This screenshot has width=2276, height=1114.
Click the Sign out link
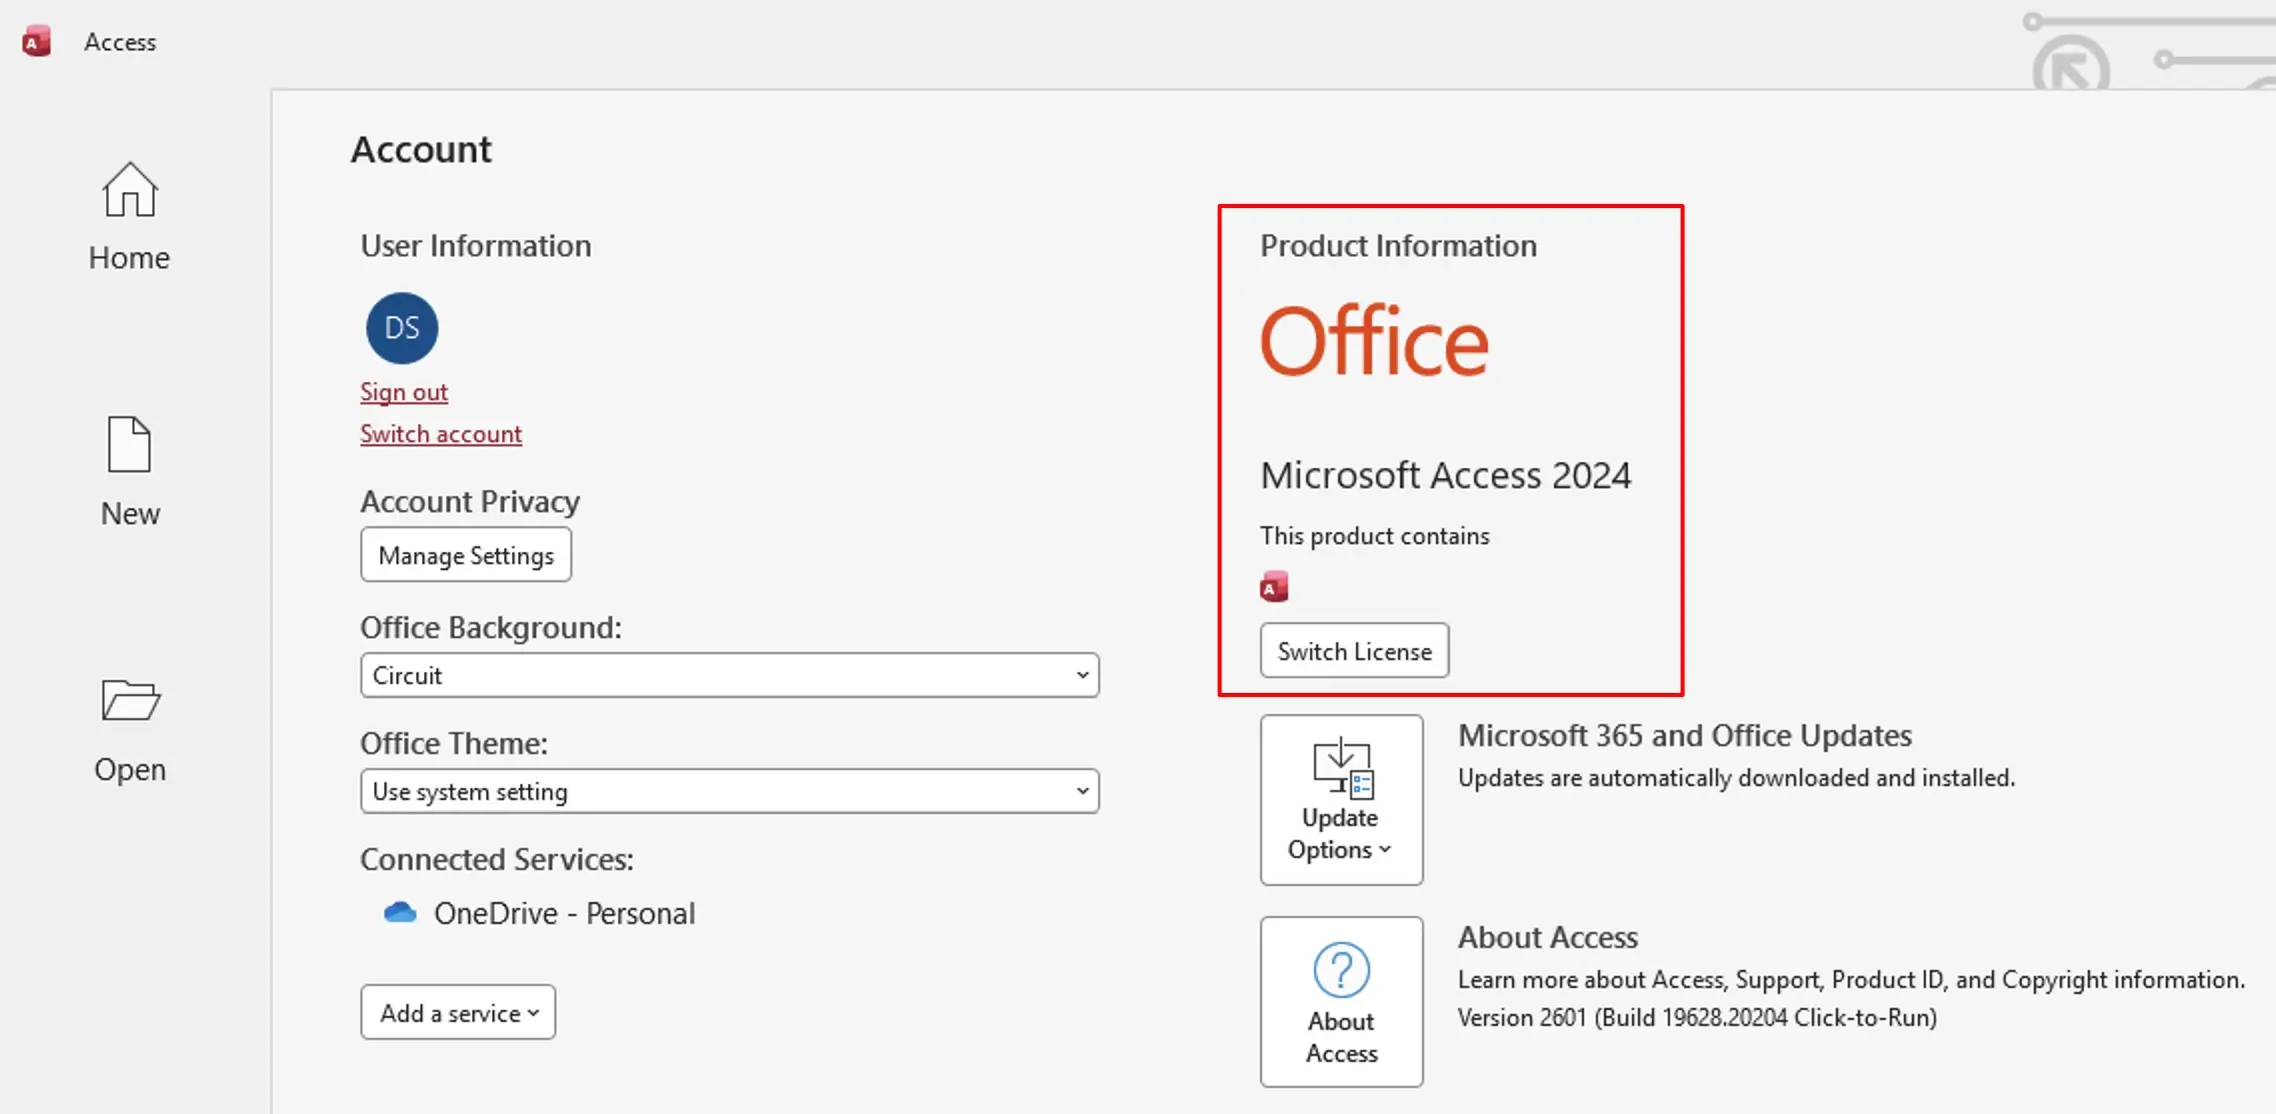tap(404, 392)
